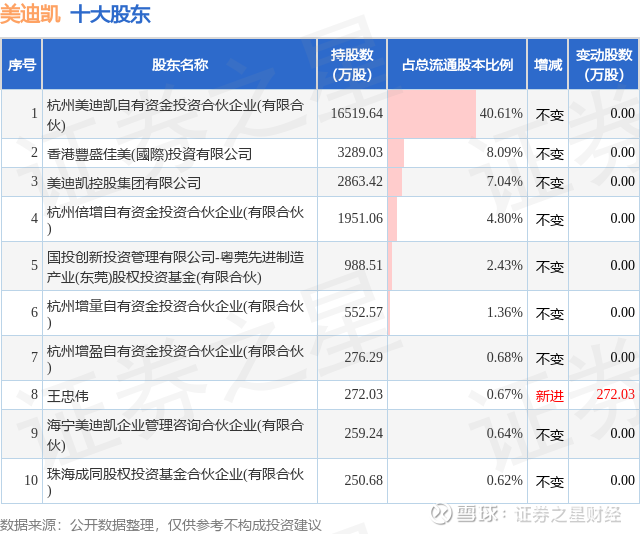This screenshot has width=640, height=534.
Task: Click shareholder 杭州增量自有资金投资合伙企业
Action: coord(175,314)
